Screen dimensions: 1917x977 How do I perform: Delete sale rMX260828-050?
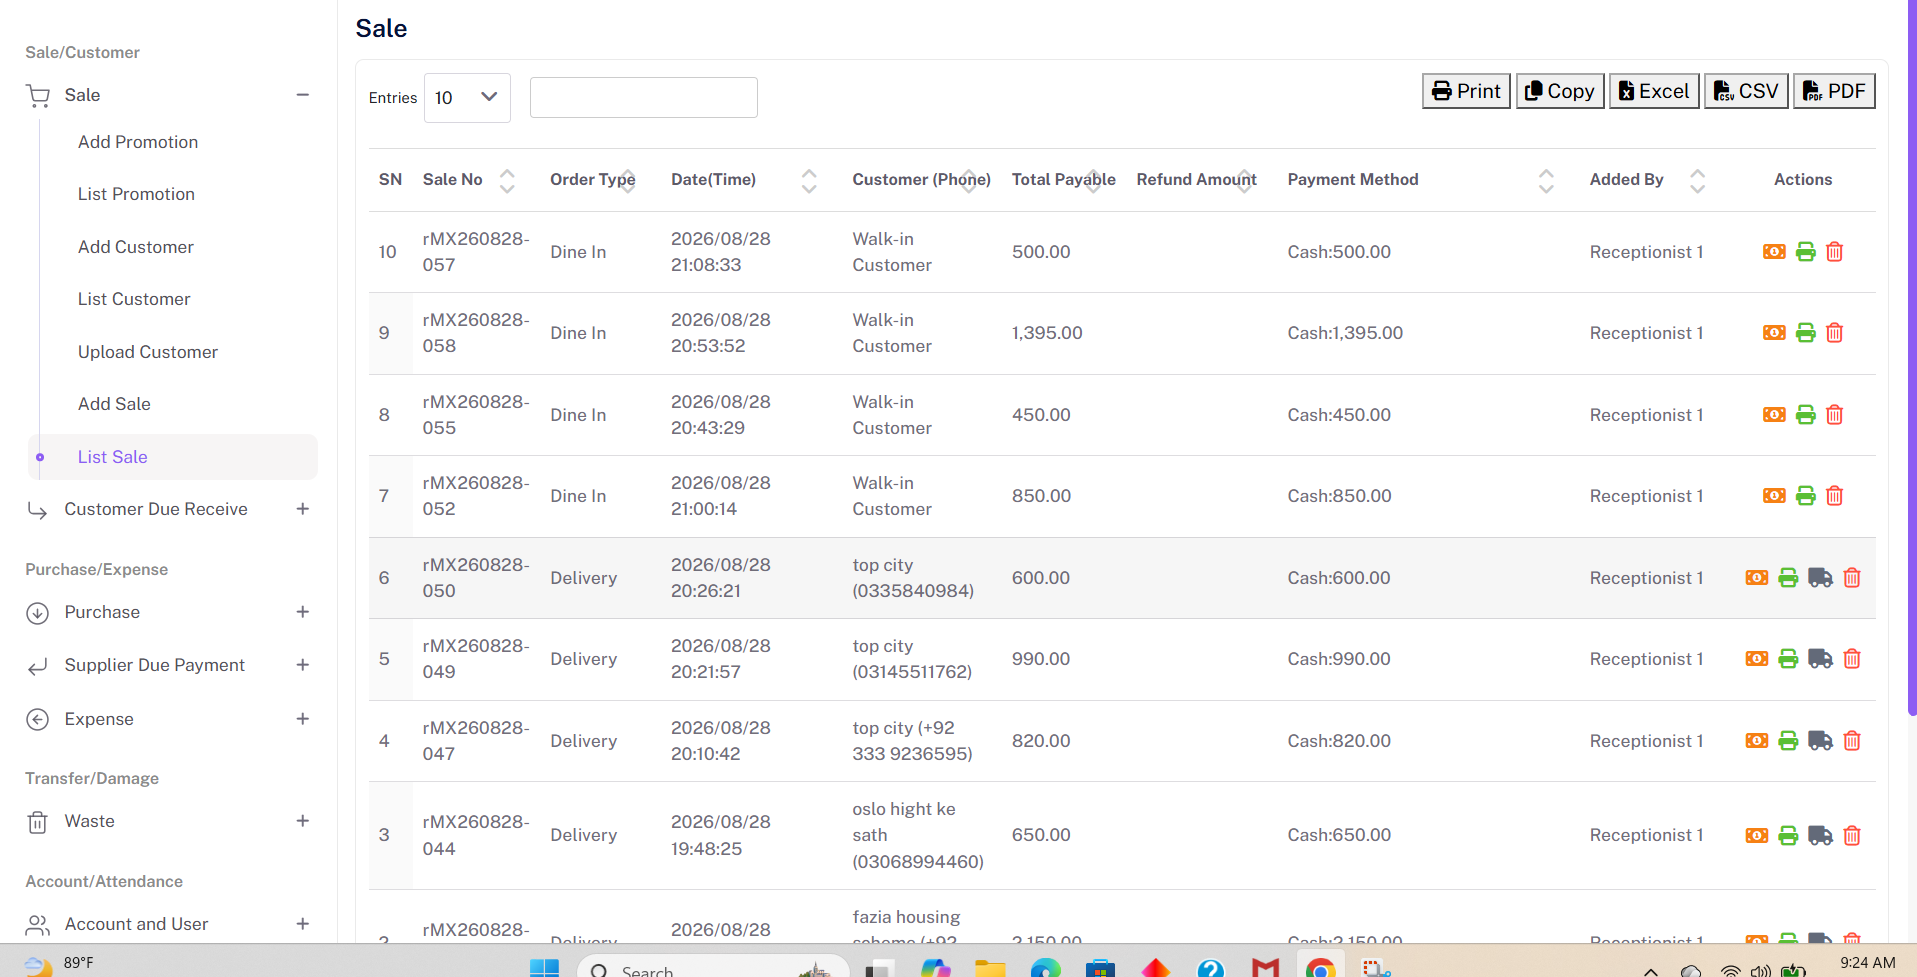tap(1852, 578)
